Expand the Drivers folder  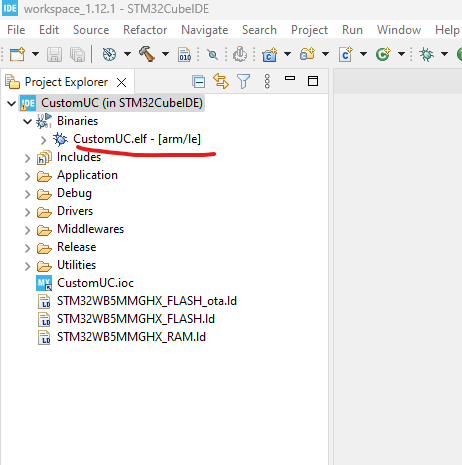pos(27,212)
